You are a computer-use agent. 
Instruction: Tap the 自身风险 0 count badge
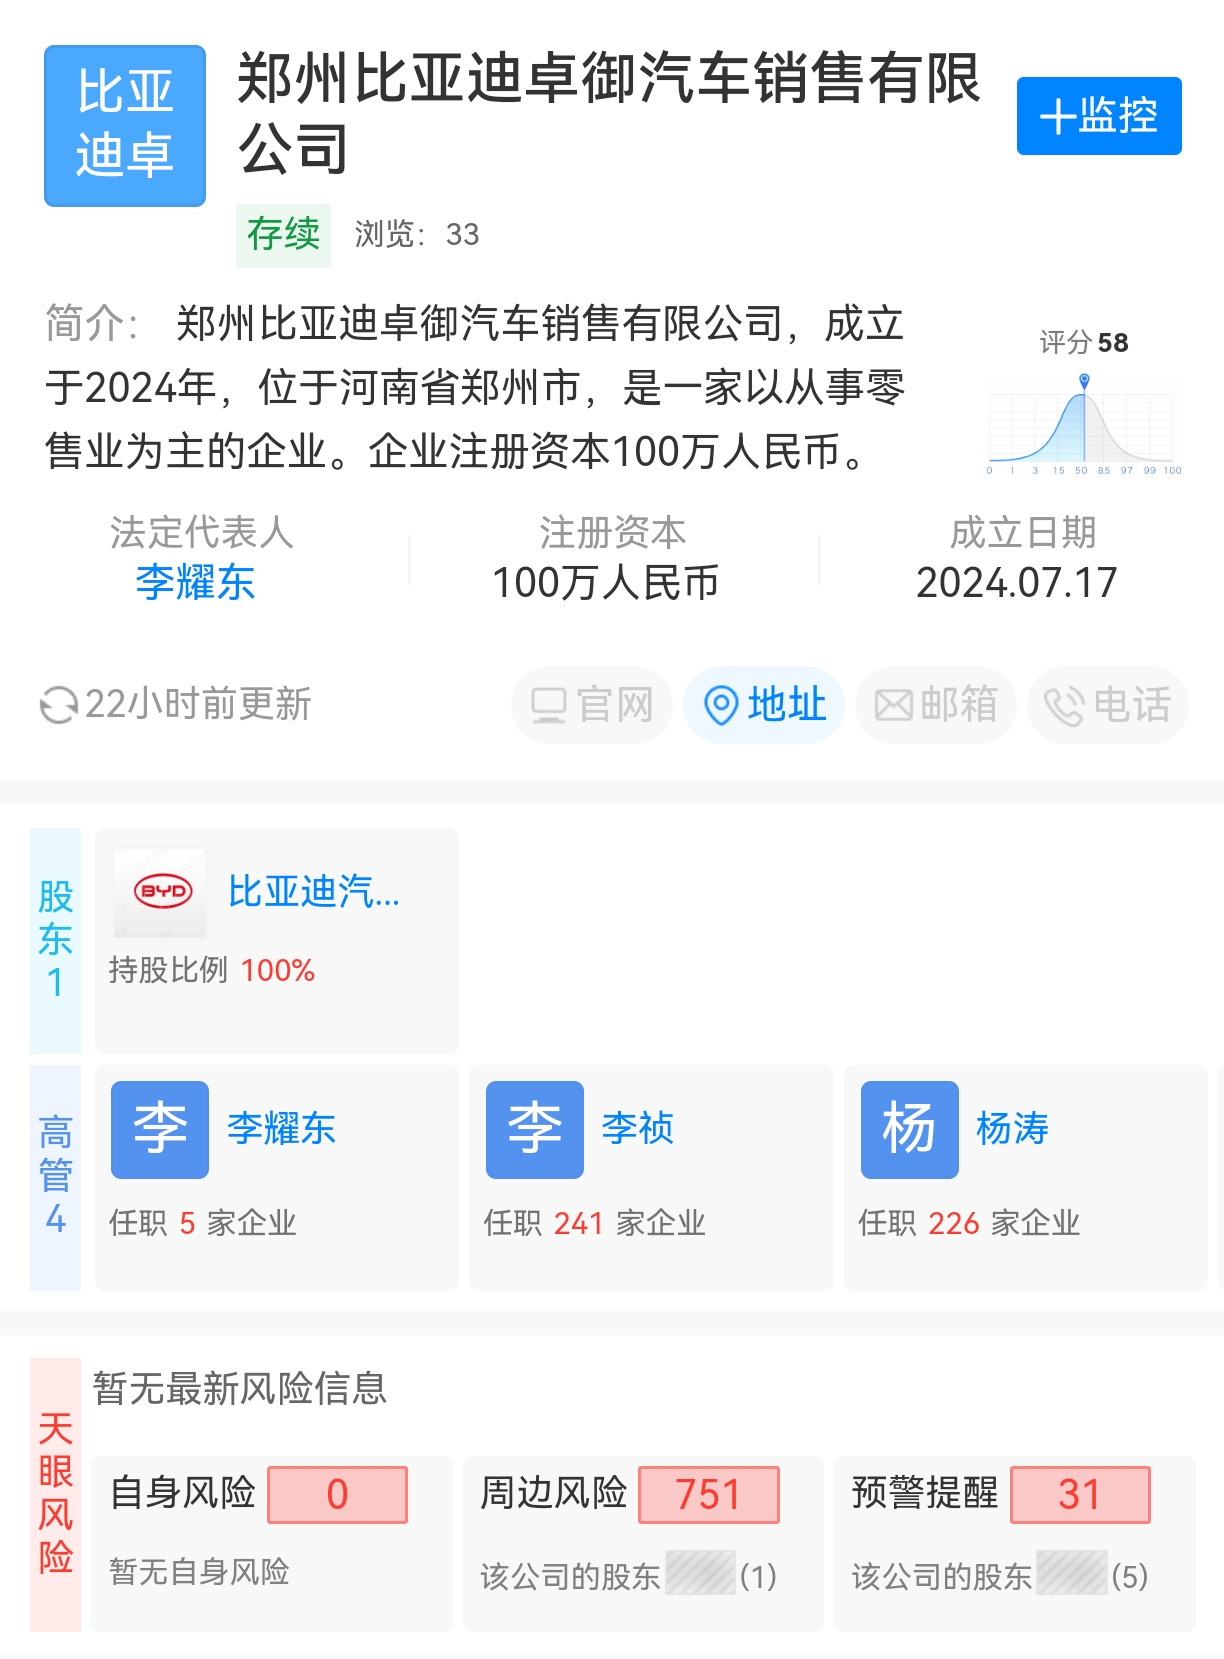click(x=338, y=1495)
